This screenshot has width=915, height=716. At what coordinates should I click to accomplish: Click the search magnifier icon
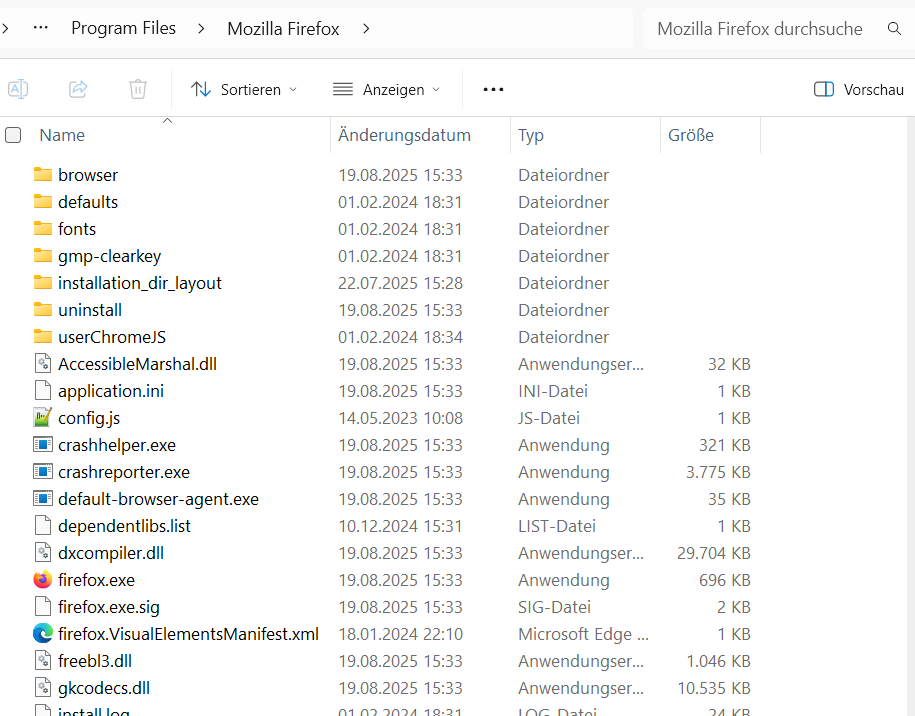coord(894,29)
